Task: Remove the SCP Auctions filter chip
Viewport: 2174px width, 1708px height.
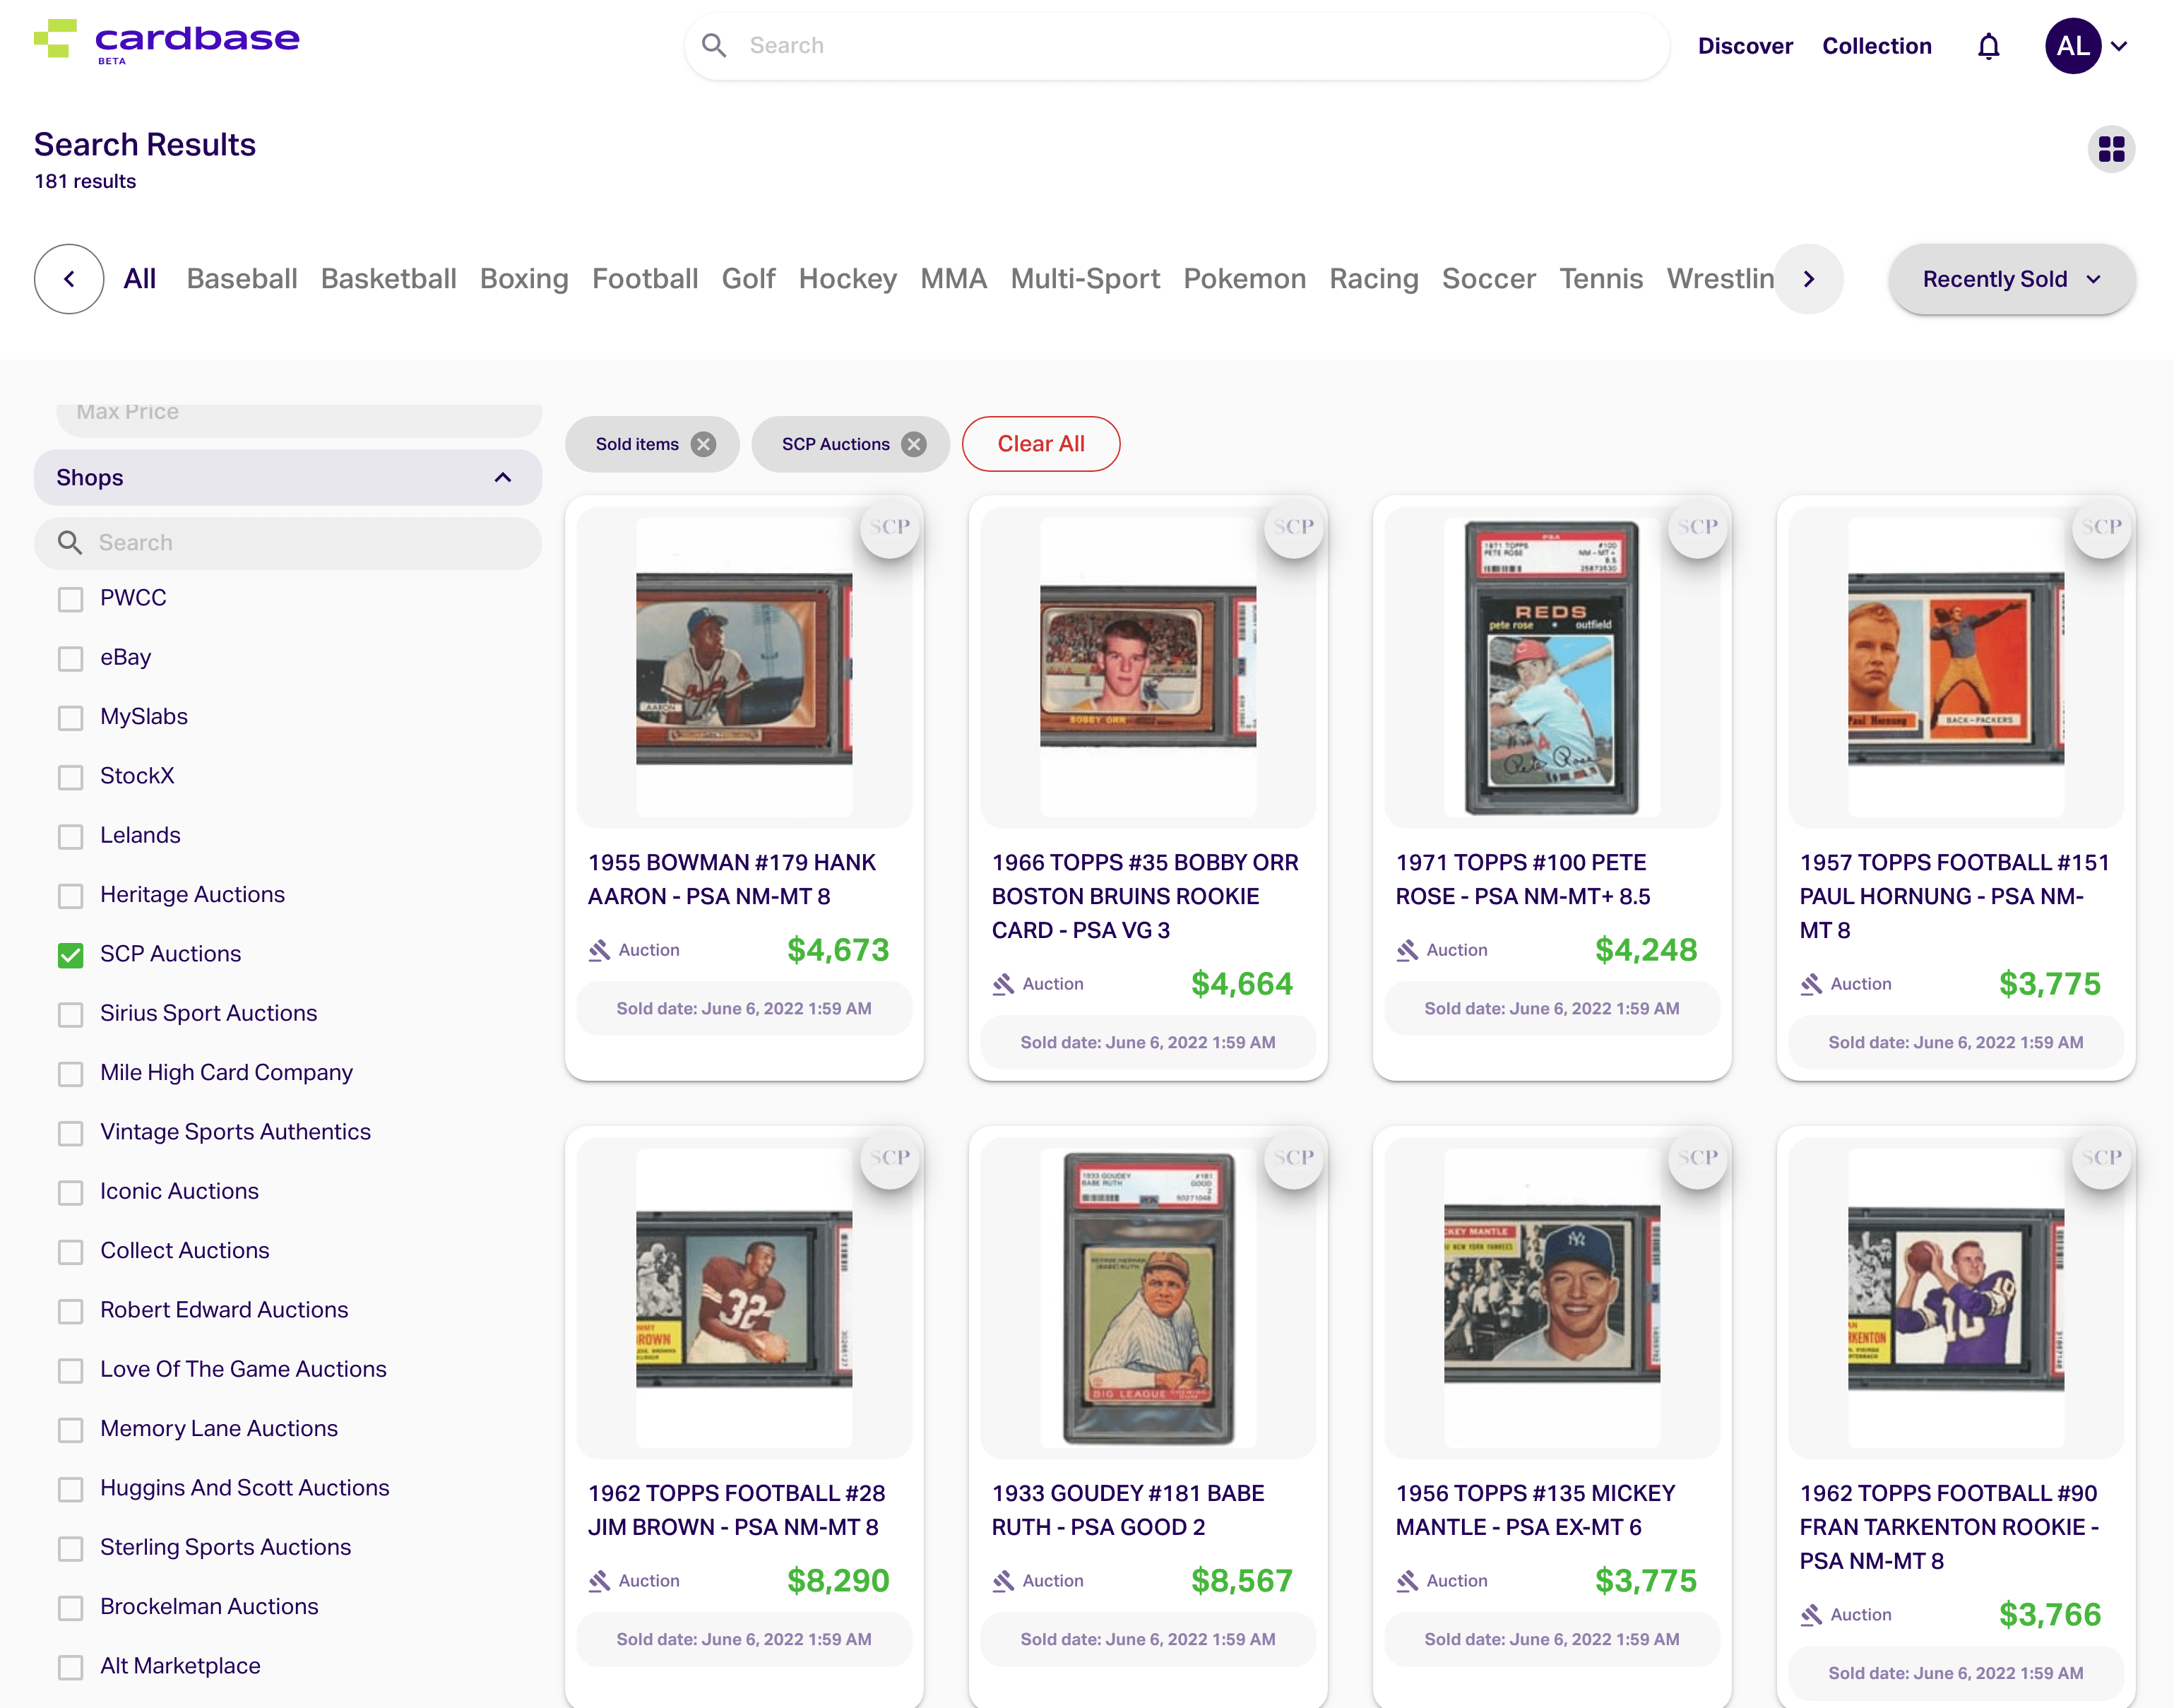Action: [x=914, y=444]
